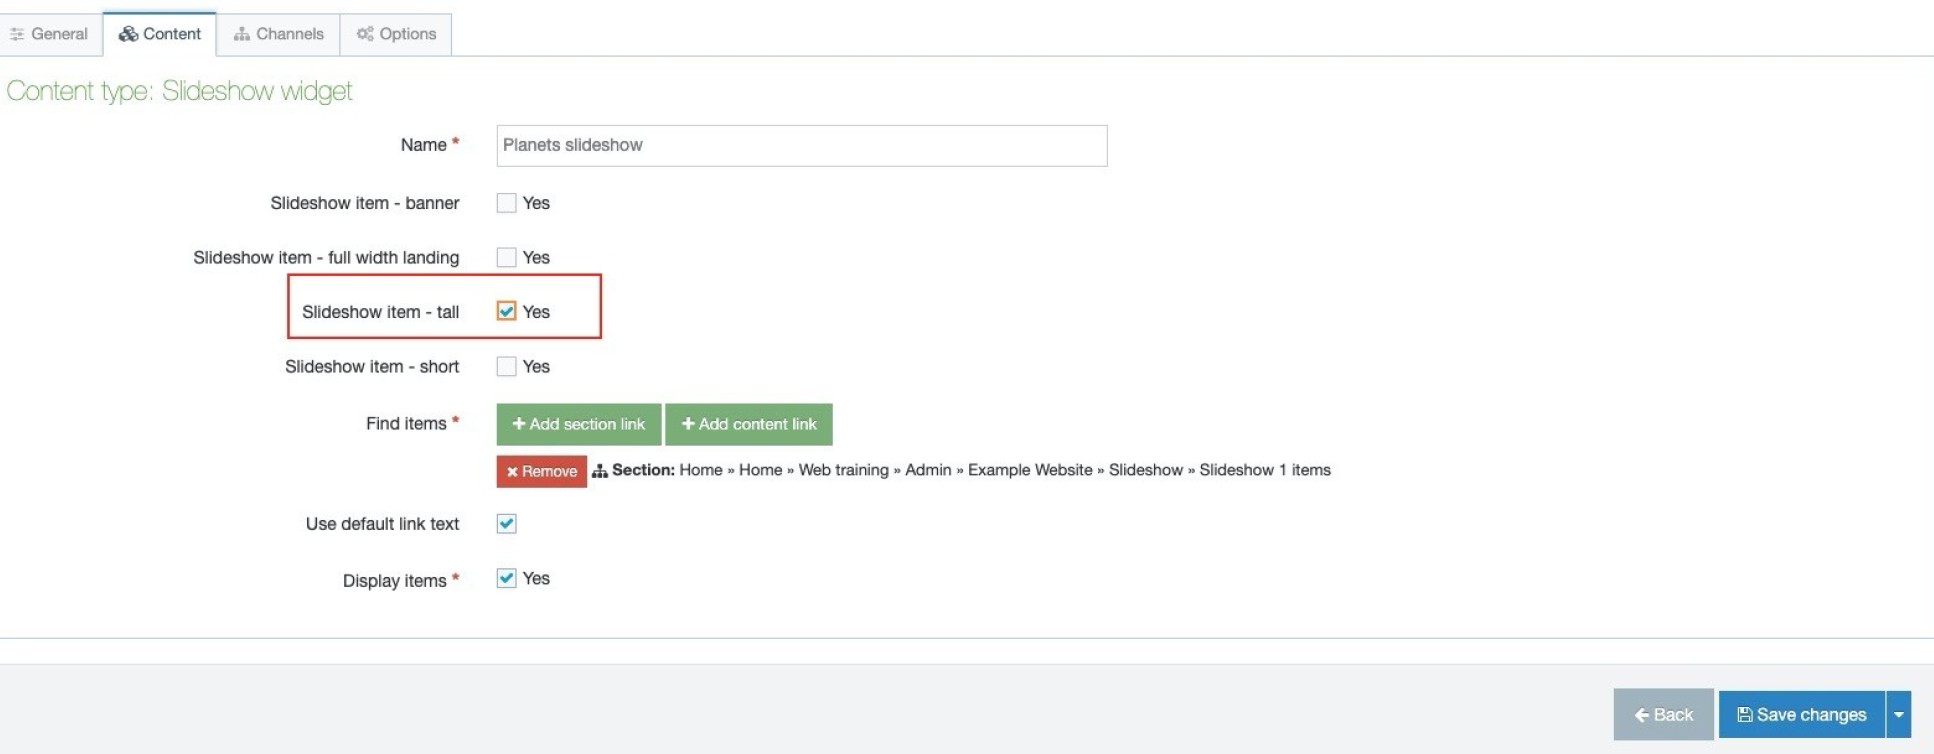
Task: Remove the linked Slideshow section
Action: (x=541, y=471)
